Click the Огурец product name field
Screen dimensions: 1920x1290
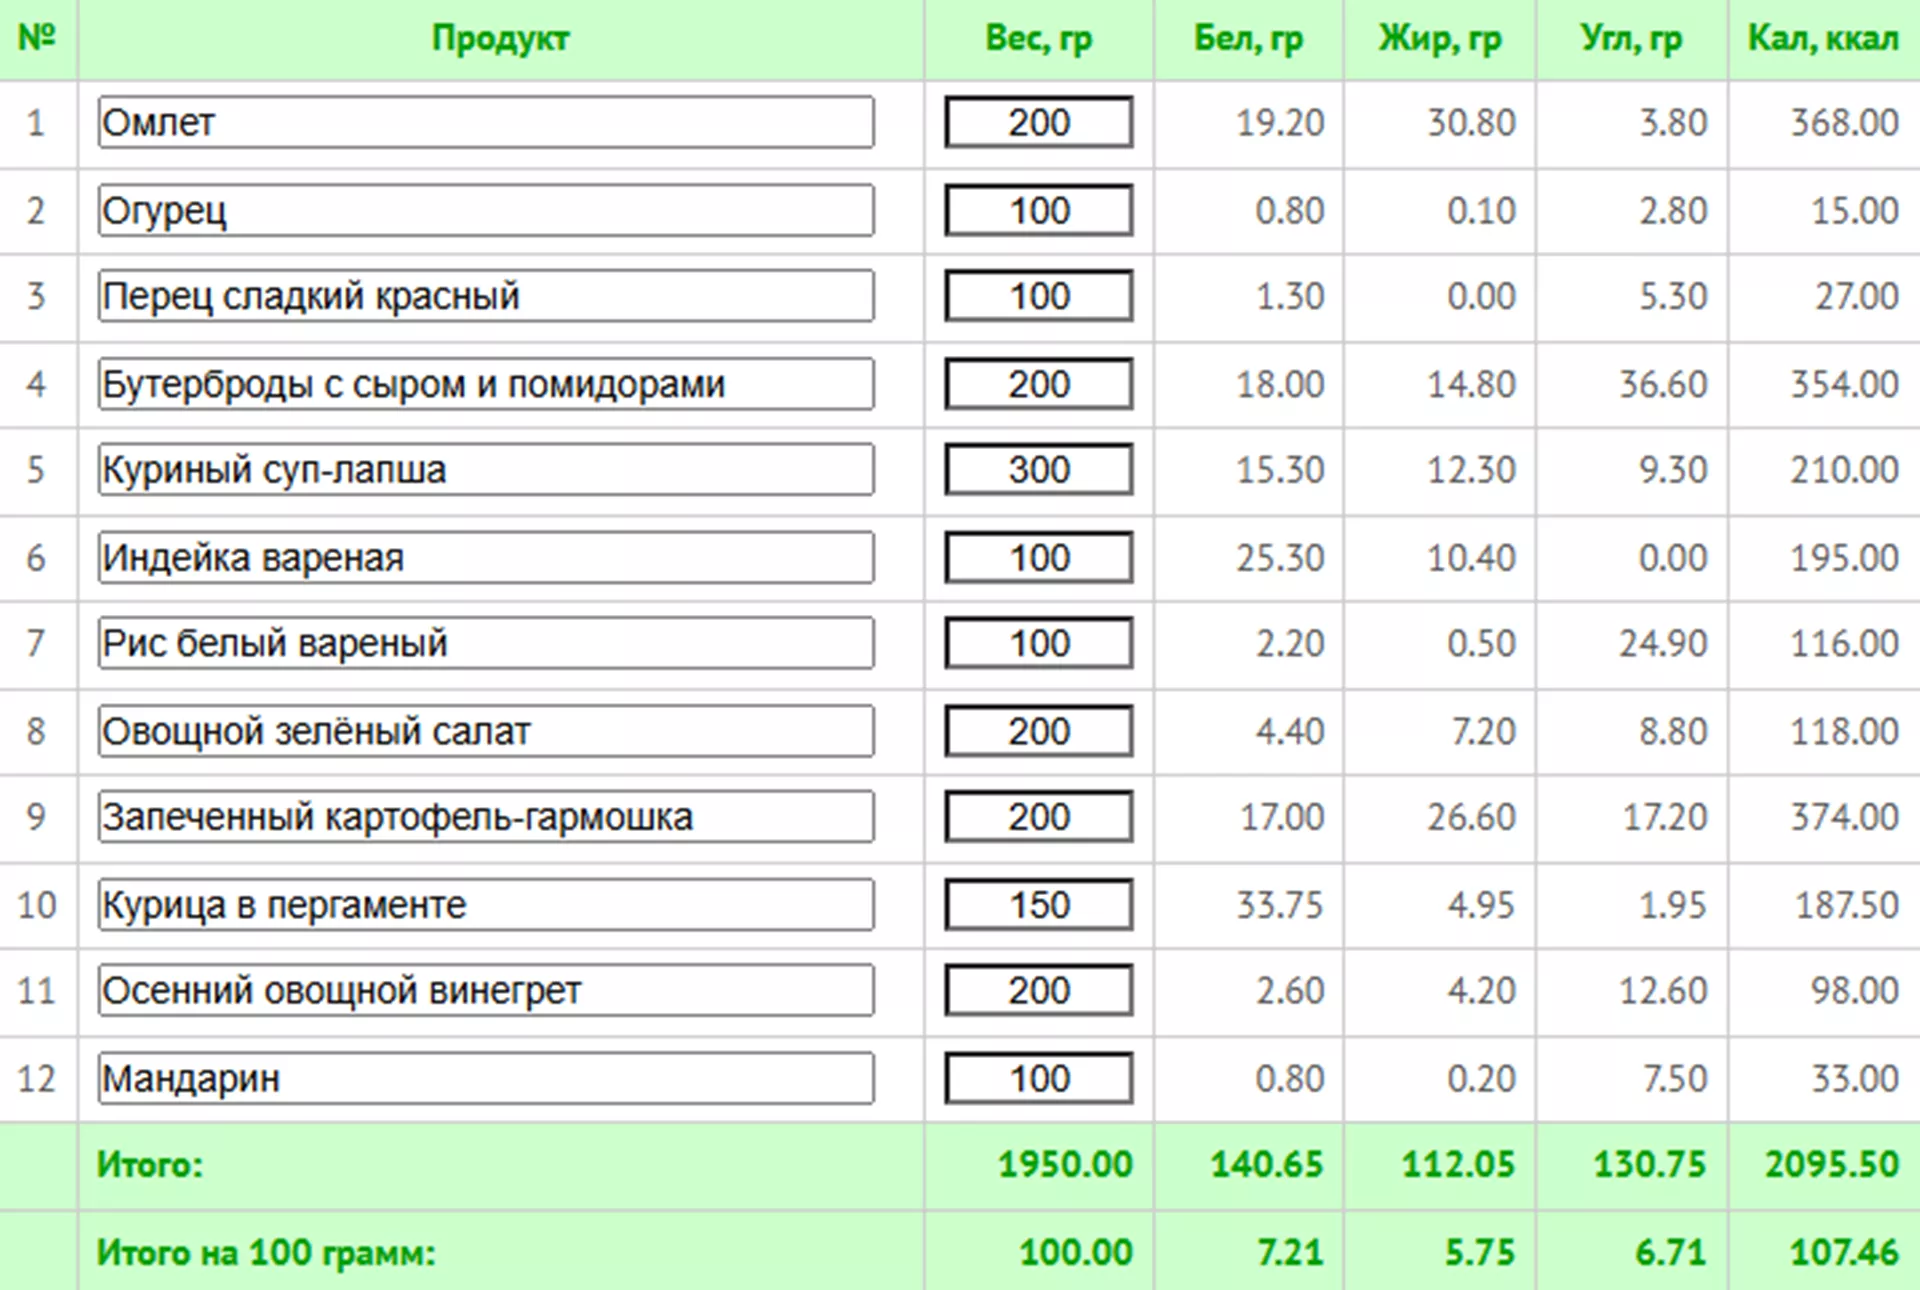coord(486,210)
